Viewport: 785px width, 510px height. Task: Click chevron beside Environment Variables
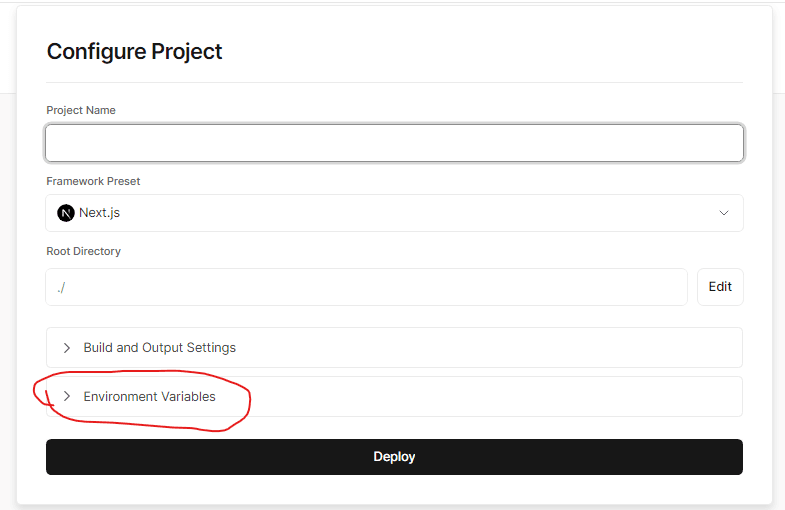(67, 397)
